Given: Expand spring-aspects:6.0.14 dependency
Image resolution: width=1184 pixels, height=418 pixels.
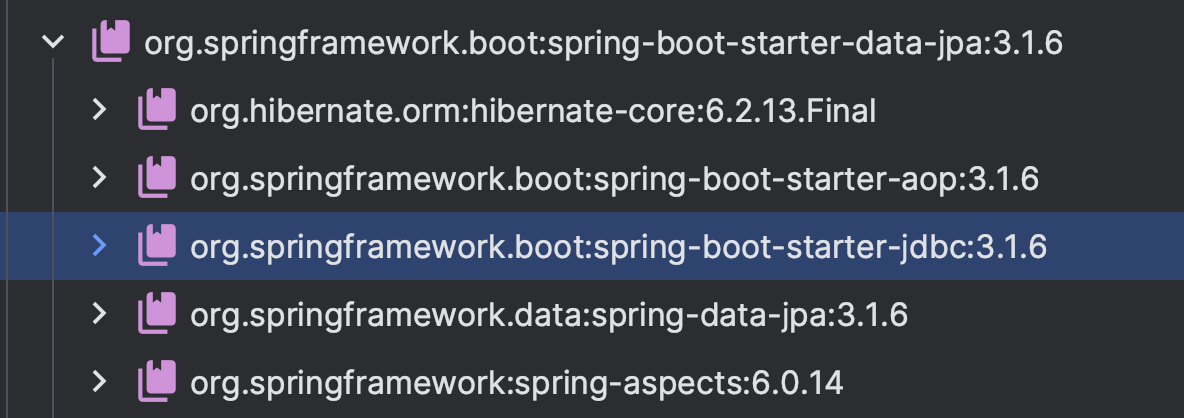Looking at the screenshot, I should 99,382.
